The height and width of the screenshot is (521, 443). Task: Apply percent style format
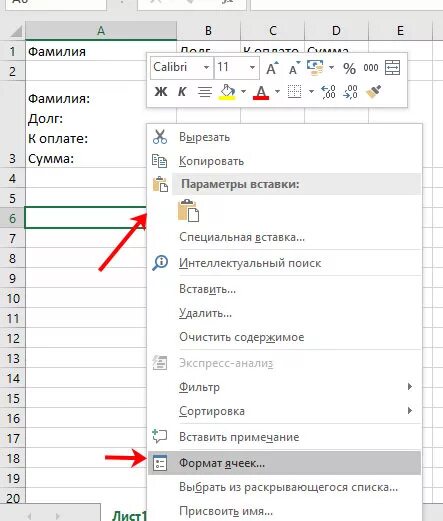(349, 68)
